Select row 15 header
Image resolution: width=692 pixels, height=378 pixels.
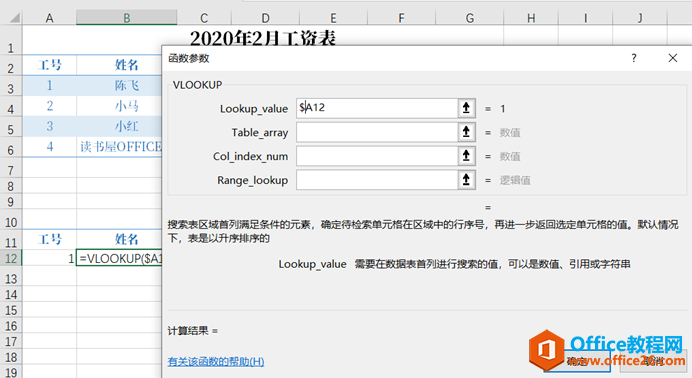pos(11,311)
